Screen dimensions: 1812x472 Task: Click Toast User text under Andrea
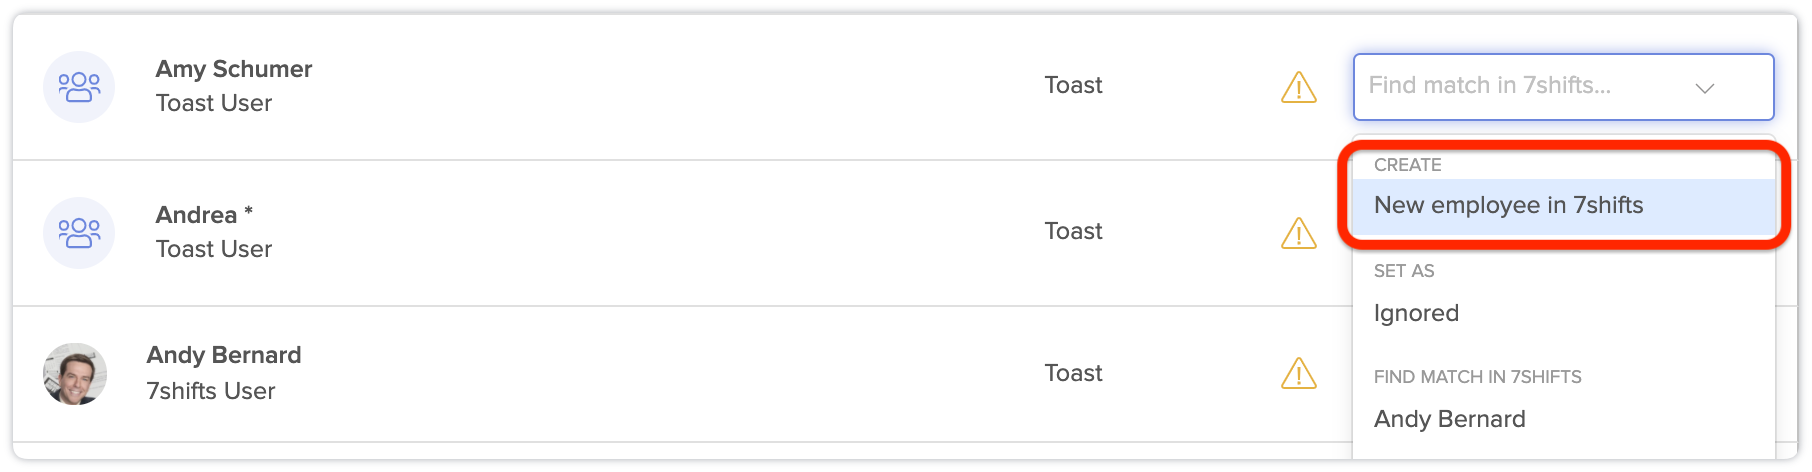(x=214, y=249)
